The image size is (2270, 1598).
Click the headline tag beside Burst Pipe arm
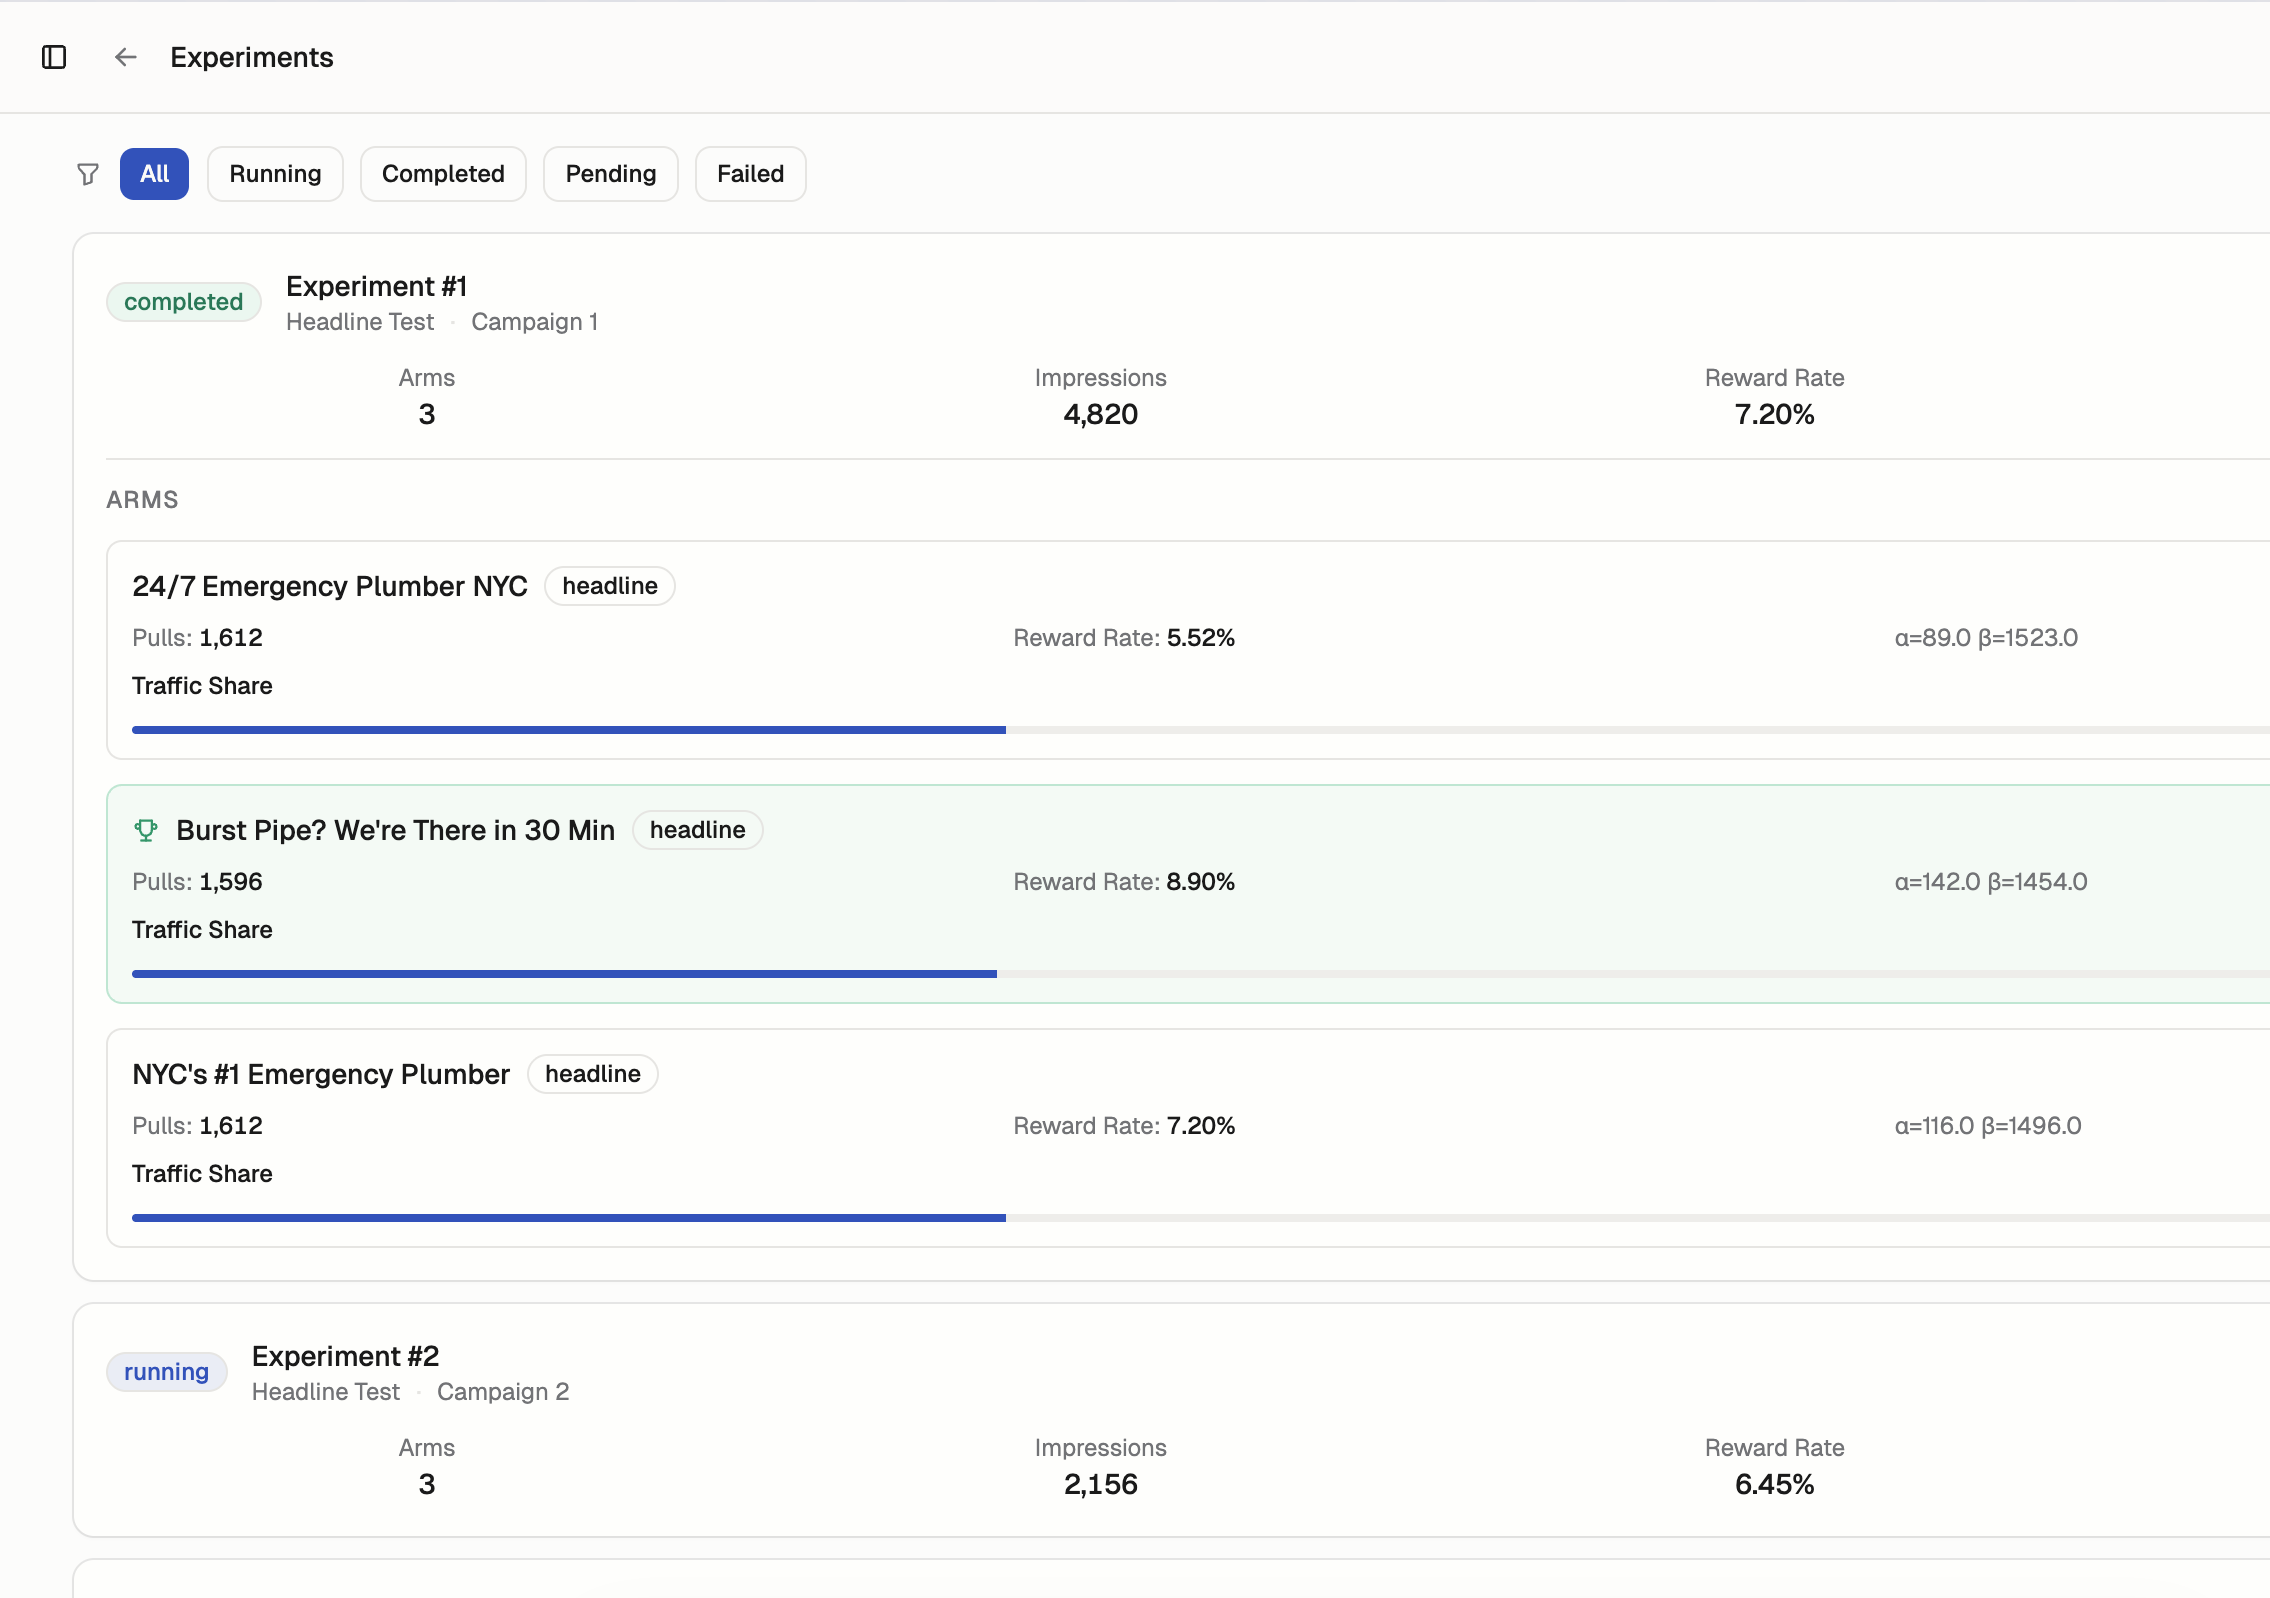coord(697,830)
